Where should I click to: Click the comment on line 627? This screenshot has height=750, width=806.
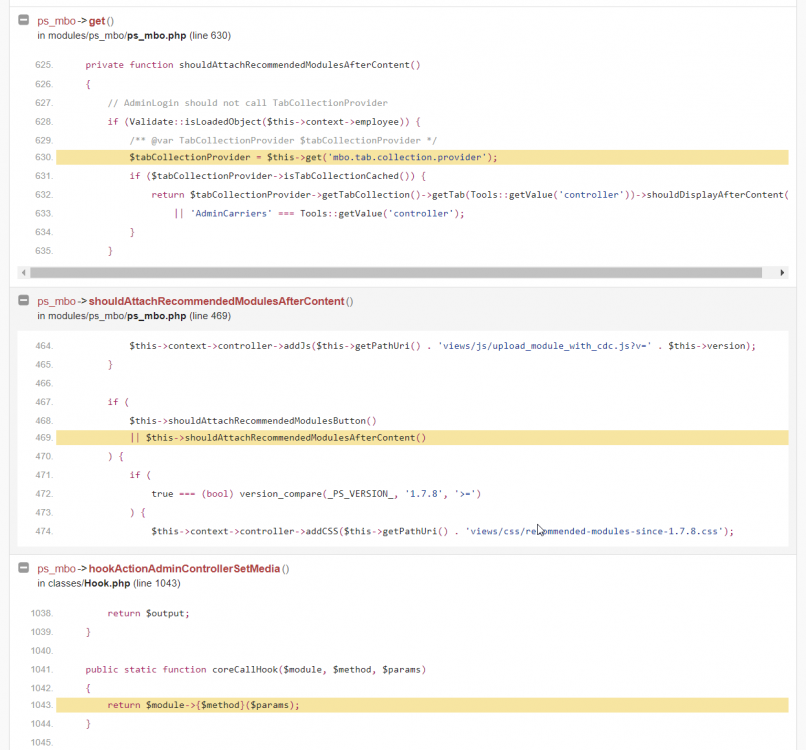248,103
